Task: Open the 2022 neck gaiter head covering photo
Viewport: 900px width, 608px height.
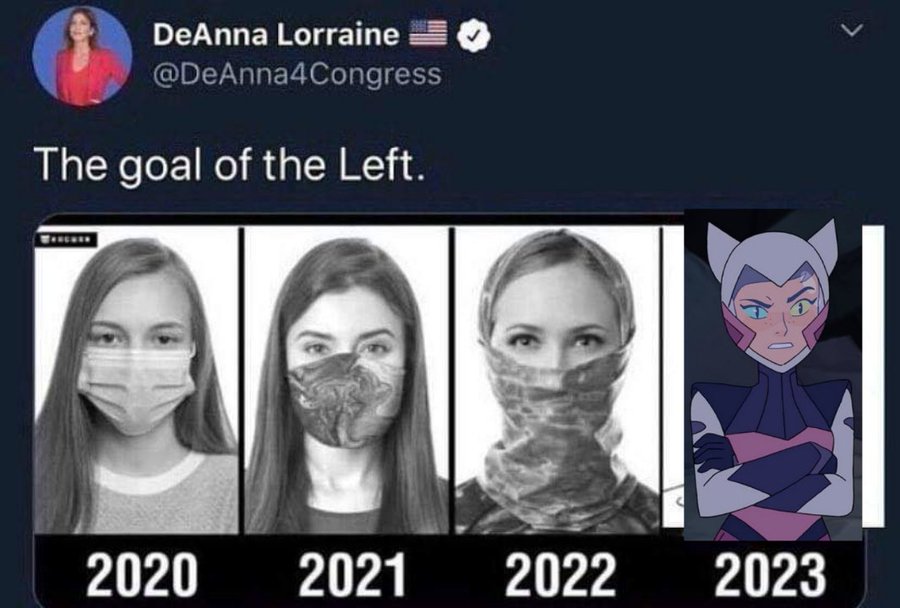Action: point(557,379)
